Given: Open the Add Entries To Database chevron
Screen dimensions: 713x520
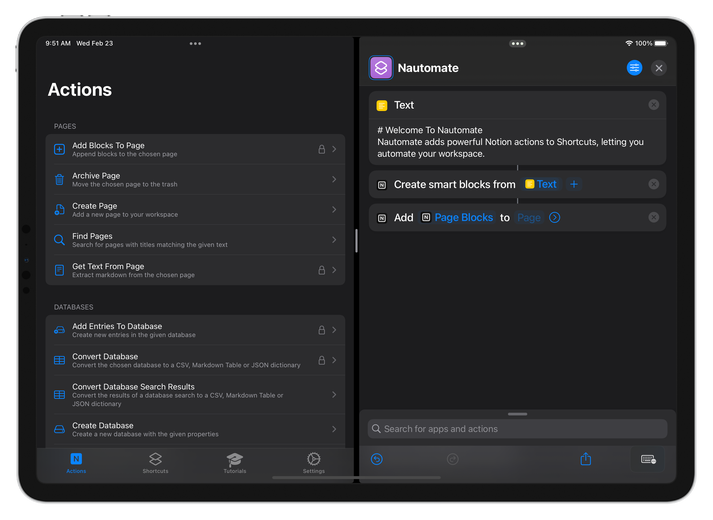Looking at the screenshot, I should 334,330.
